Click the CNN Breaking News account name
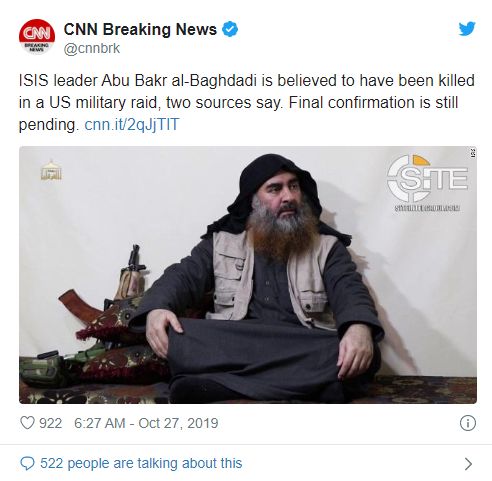Image resolution: width=492 pixels, height=481 pixels. point(140,29)
